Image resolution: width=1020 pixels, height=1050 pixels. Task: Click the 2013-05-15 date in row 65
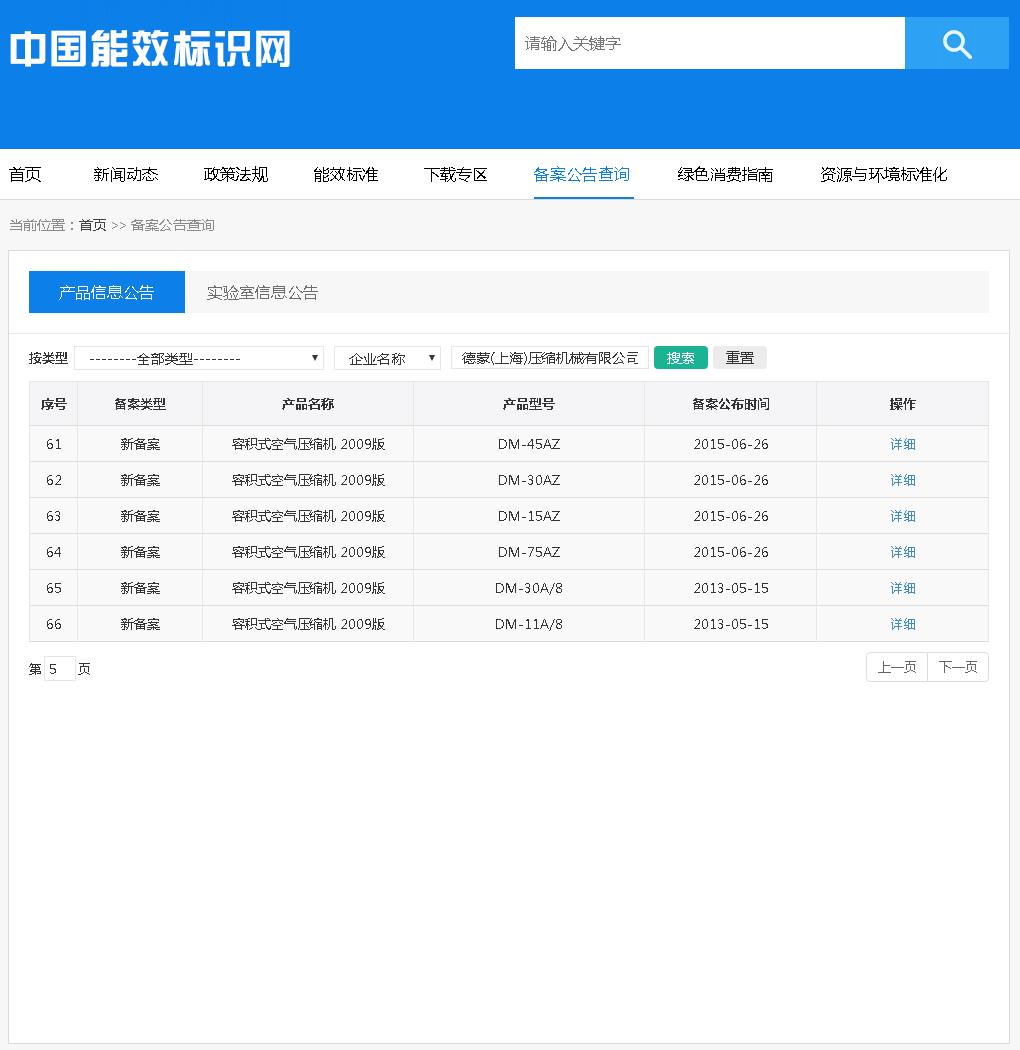pyautogui.click(x=731, y=588)
